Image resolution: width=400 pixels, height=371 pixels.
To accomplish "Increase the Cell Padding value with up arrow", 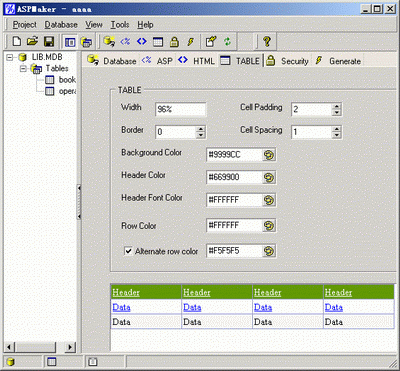I will 337,106.
